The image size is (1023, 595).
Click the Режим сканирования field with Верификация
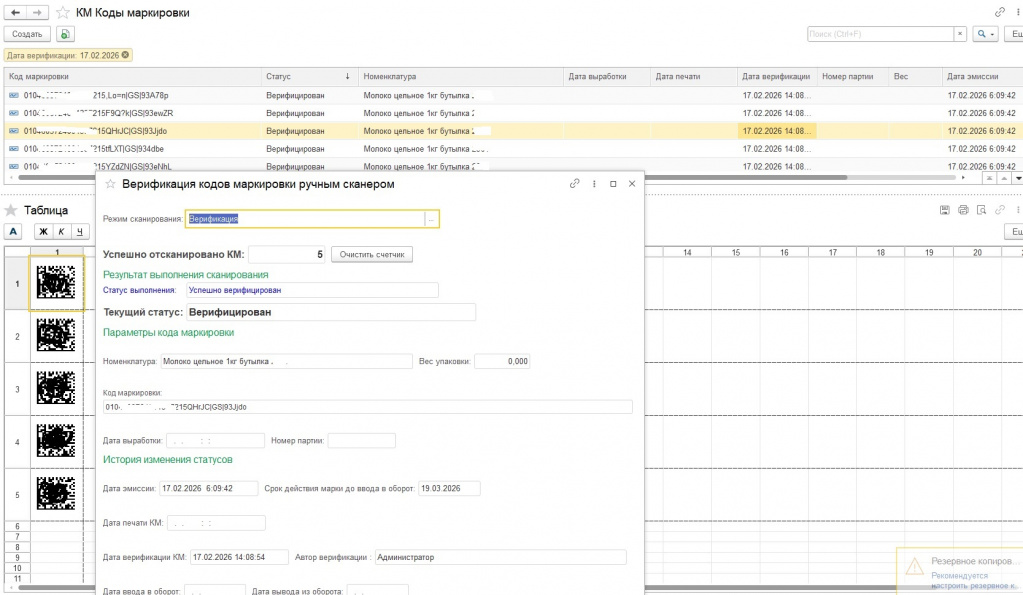point(305,219)
